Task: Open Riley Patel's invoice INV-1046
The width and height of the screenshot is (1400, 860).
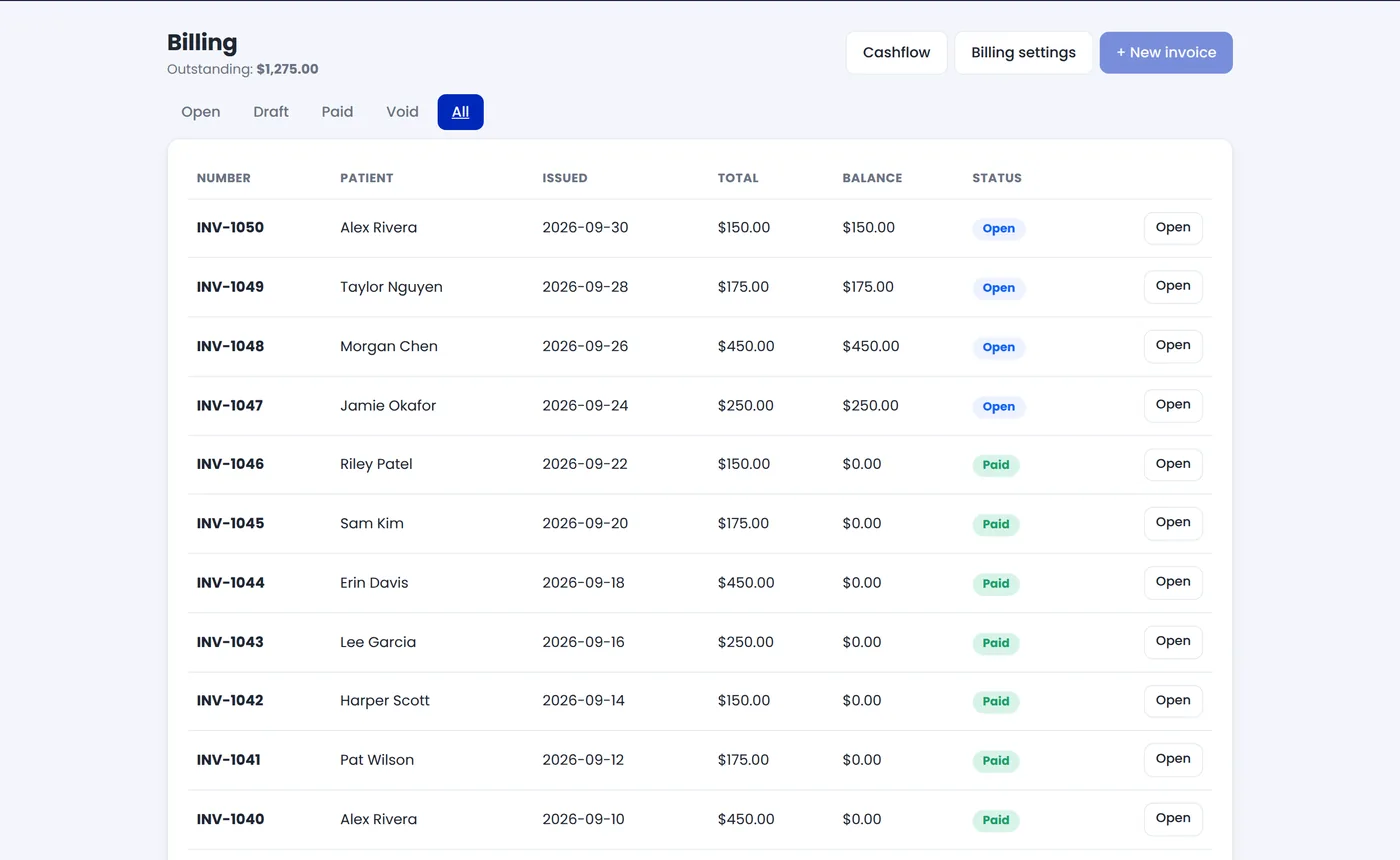Action: tap(1173, 464)
